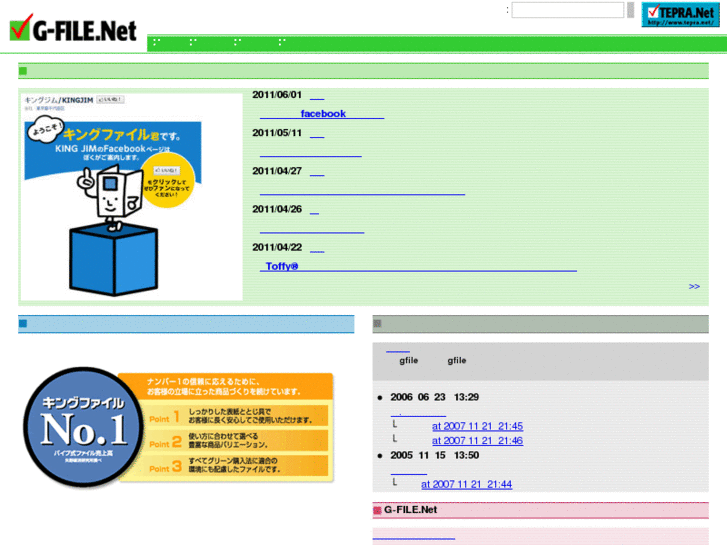Open the facebook news headline link
Screen dimensions: 727x545
tap(322, 114)
